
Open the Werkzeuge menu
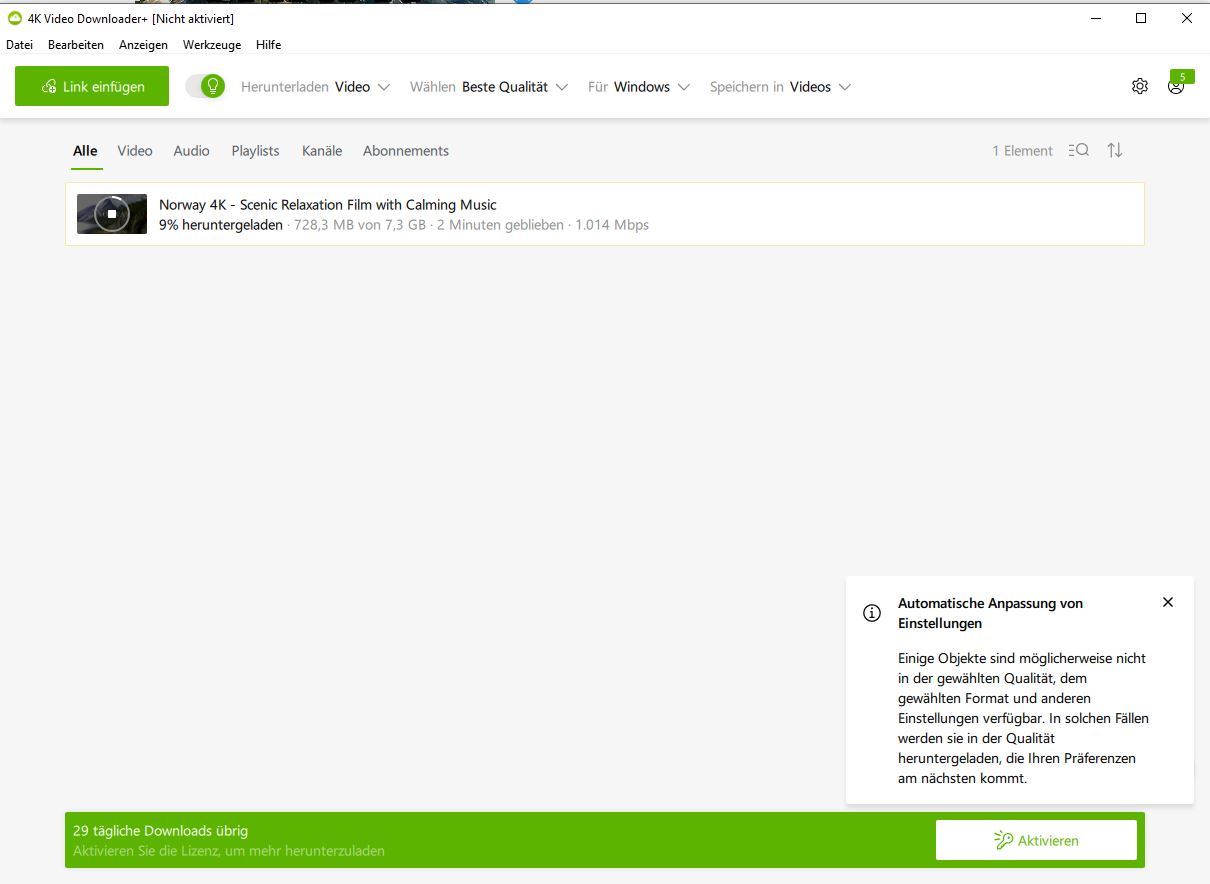[212, 45]
